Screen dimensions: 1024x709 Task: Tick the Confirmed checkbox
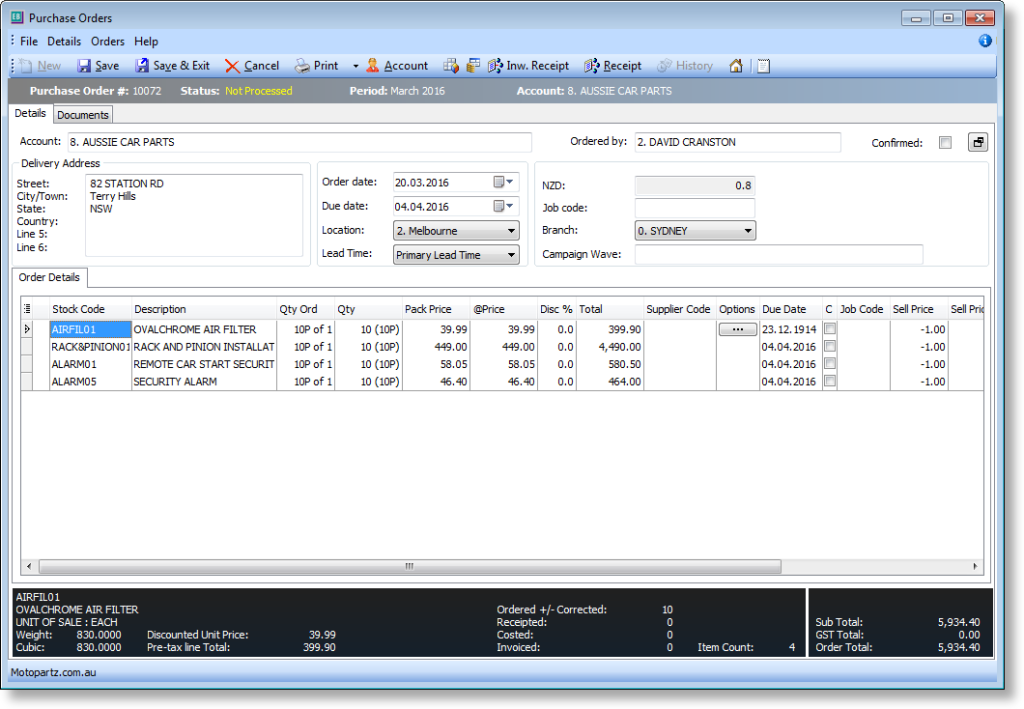pyautogui.click(x=945, y=142)
